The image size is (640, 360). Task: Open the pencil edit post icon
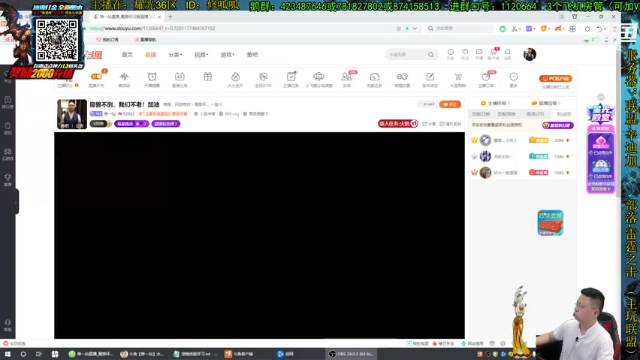tap(430, 77)
